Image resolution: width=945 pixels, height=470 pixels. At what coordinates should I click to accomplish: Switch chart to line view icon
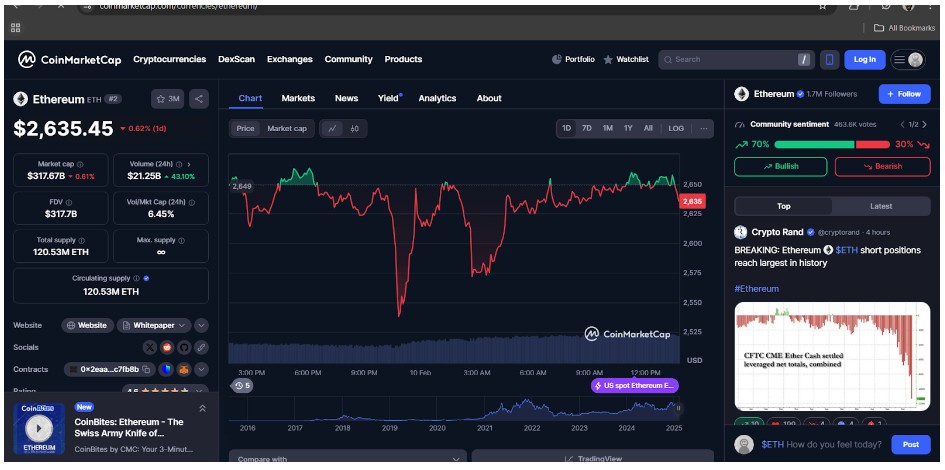332,128
